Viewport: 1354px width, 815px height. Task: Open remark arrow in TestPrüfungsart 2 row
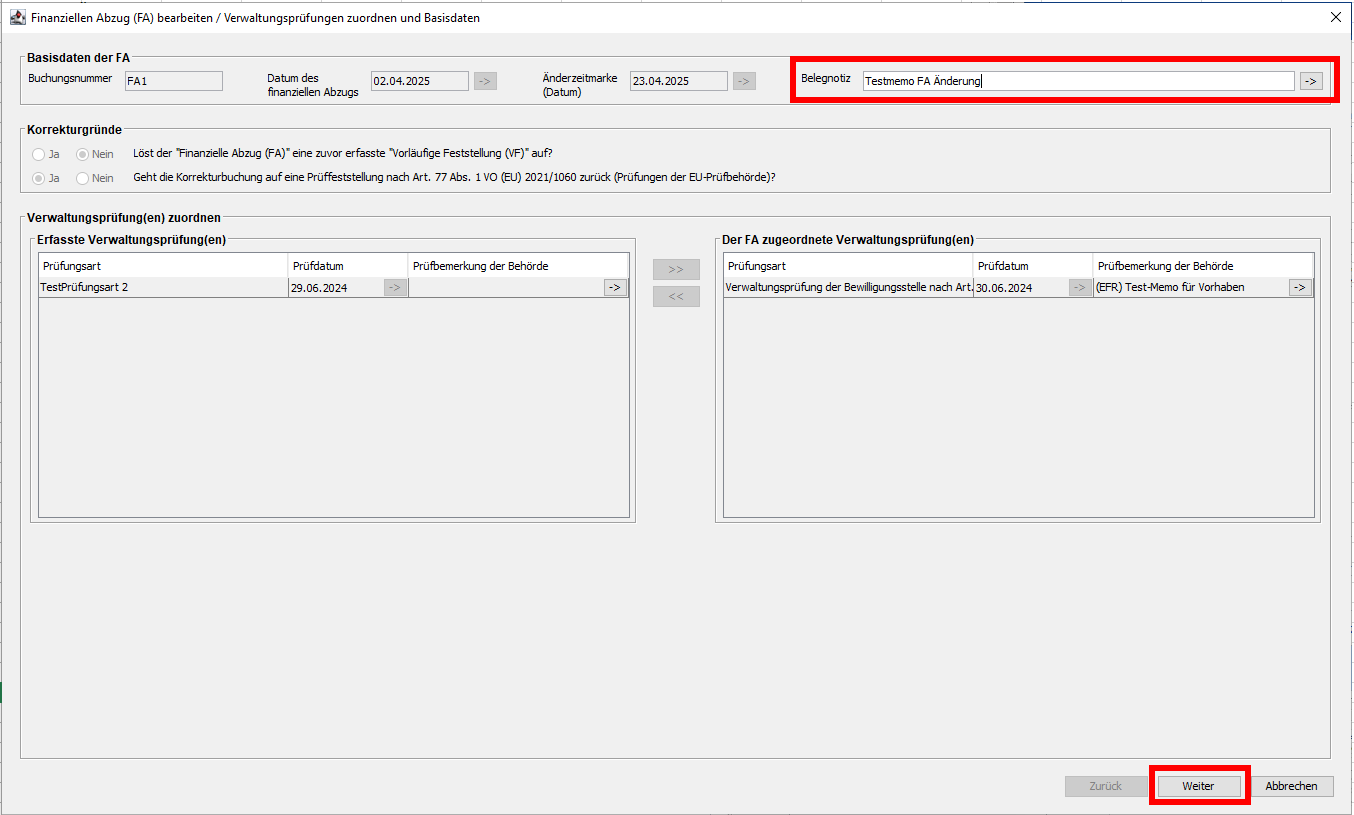615,288
